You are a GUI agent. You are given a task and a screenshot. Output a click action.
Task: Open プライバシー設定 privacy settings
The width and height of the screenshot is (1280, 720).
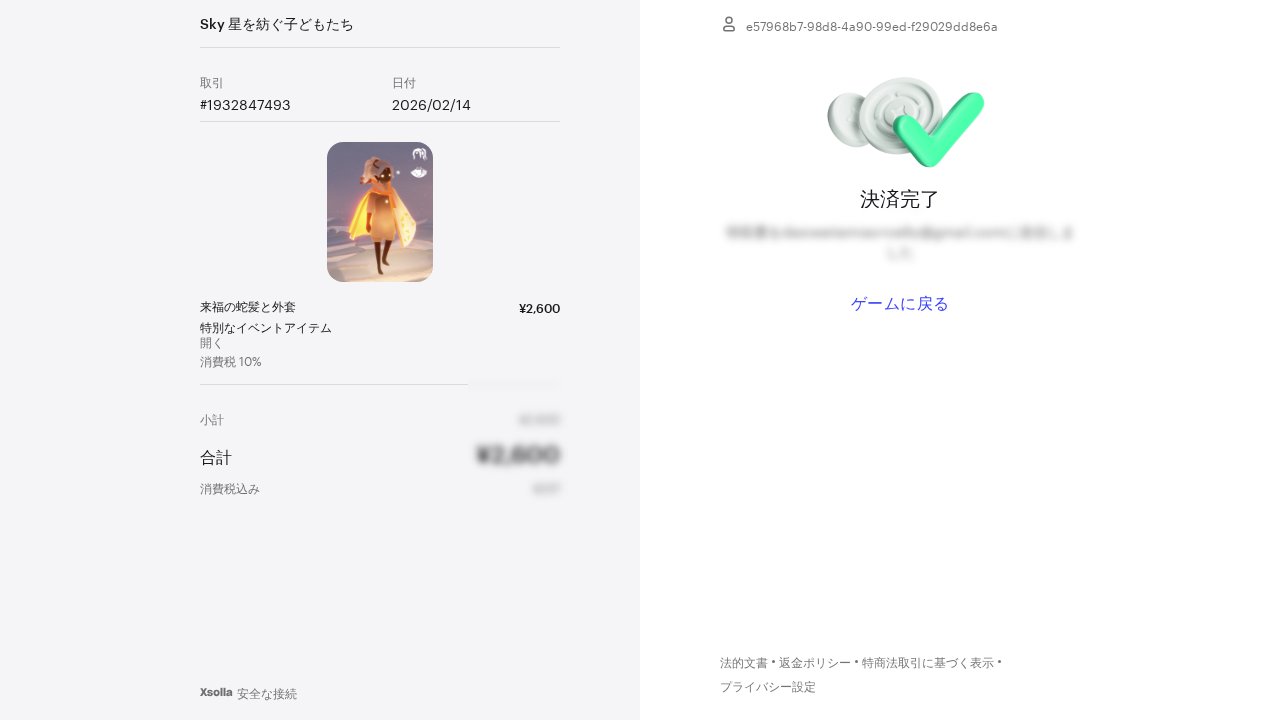coord(768,687)
